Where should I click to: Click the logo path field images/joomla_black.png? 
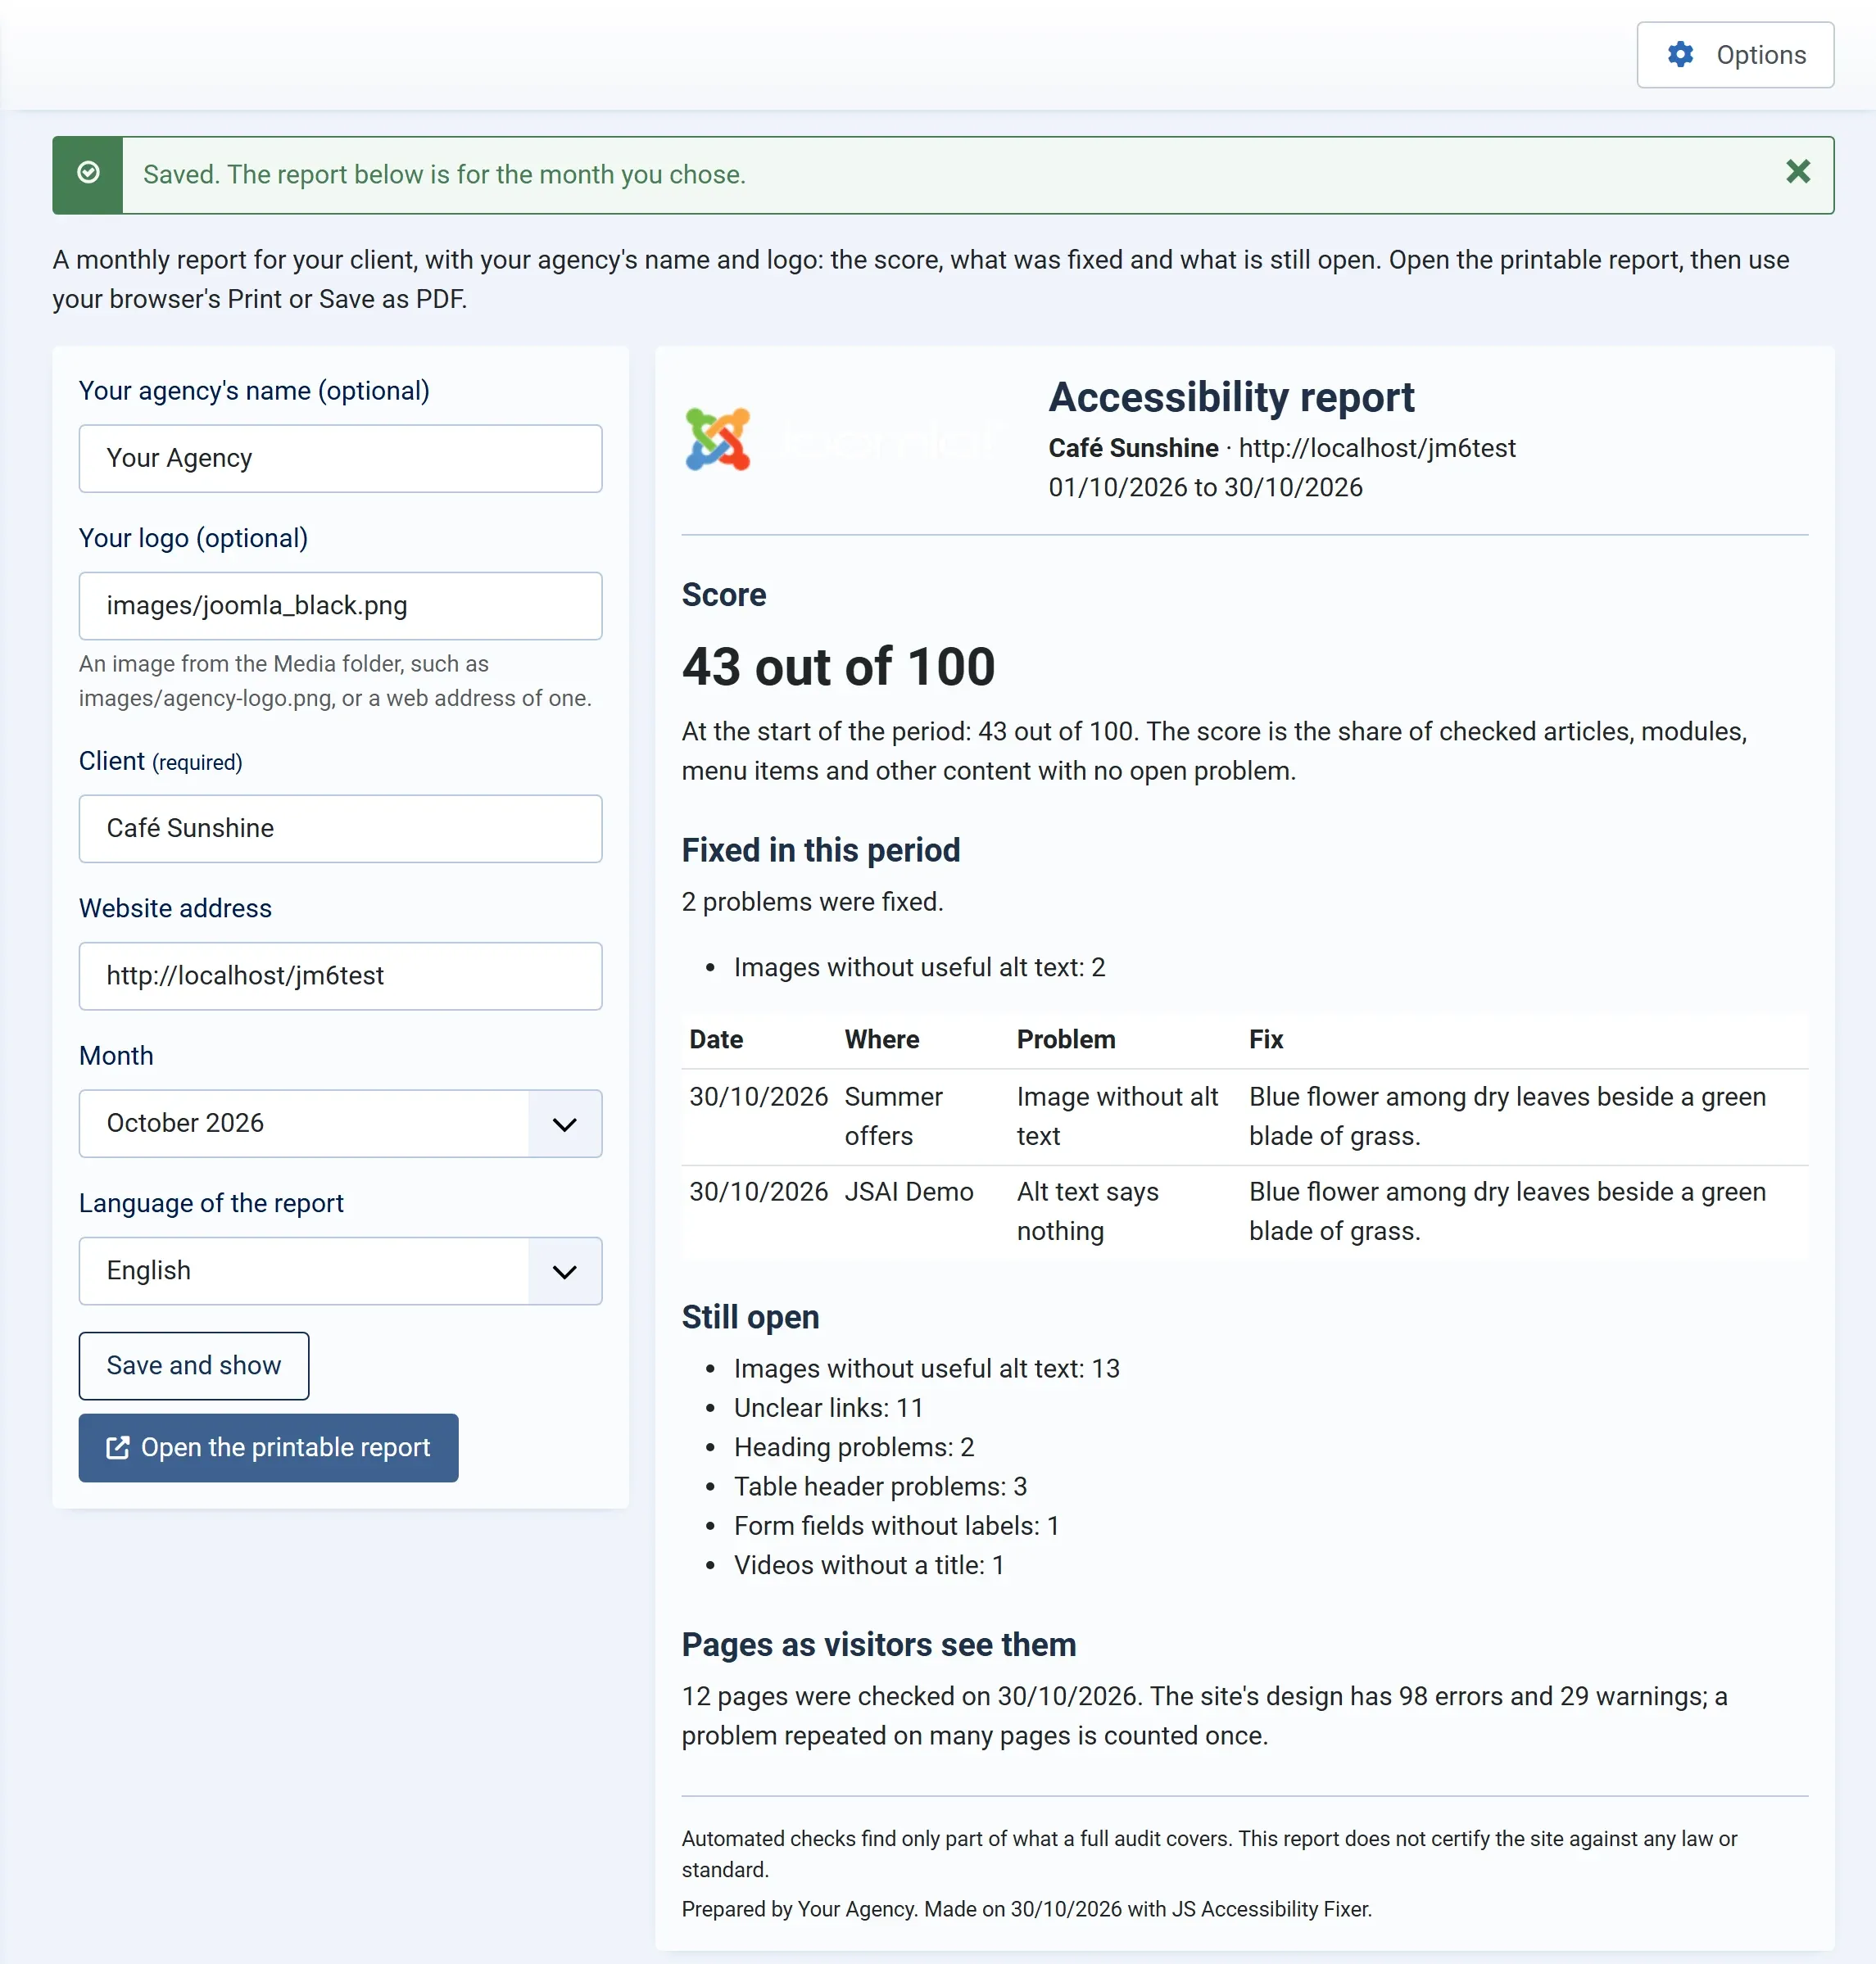(x=340, y=605)
